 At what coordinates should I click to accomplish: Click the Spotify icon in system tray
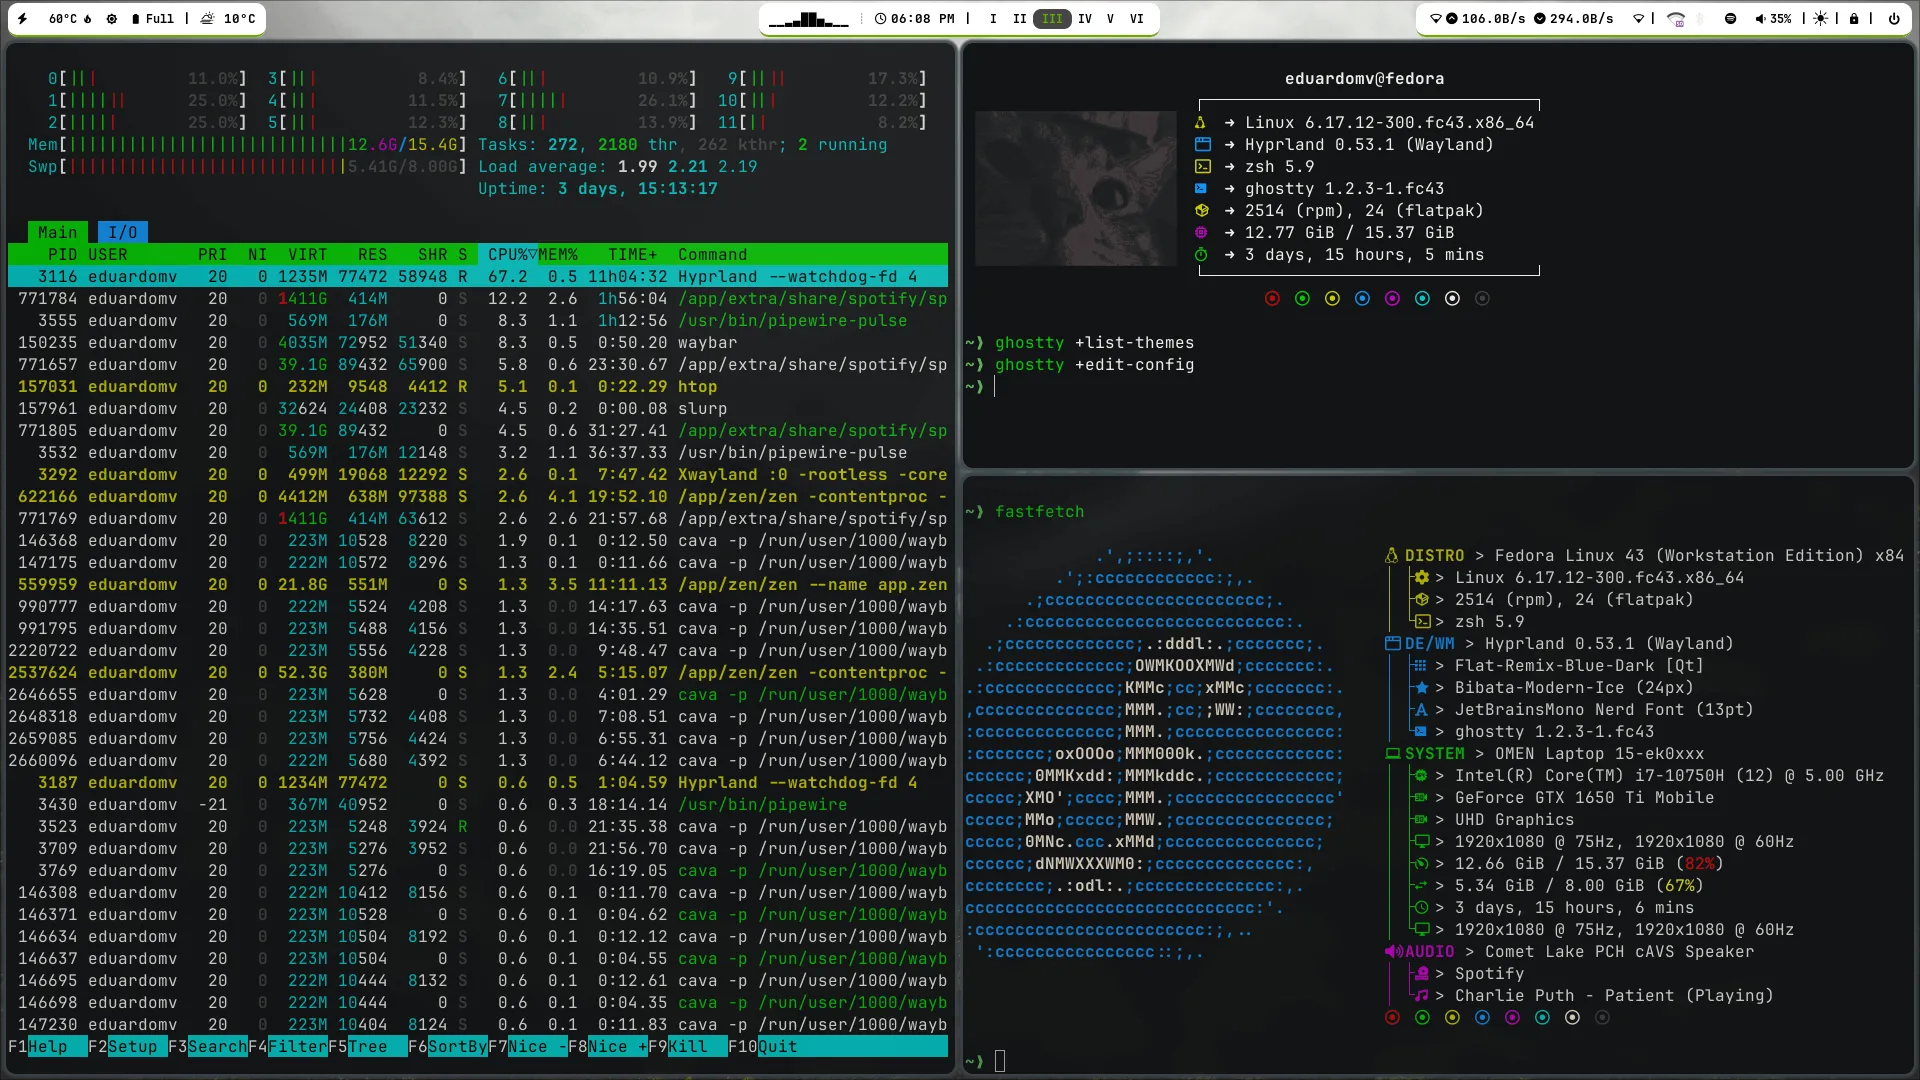pyautogui.click(x=1730, y=18)
